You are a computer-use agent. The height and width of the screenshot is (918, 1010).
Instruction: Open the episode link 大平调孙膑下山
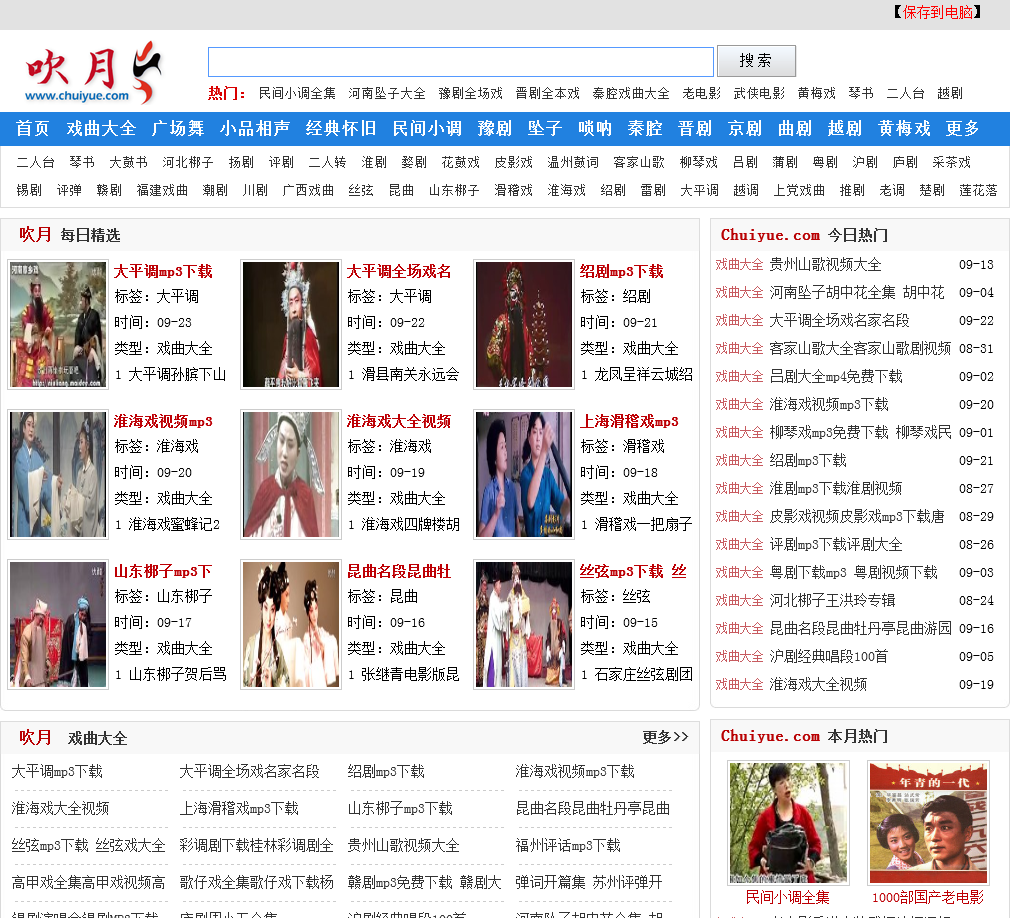click(x=177, y=374)
